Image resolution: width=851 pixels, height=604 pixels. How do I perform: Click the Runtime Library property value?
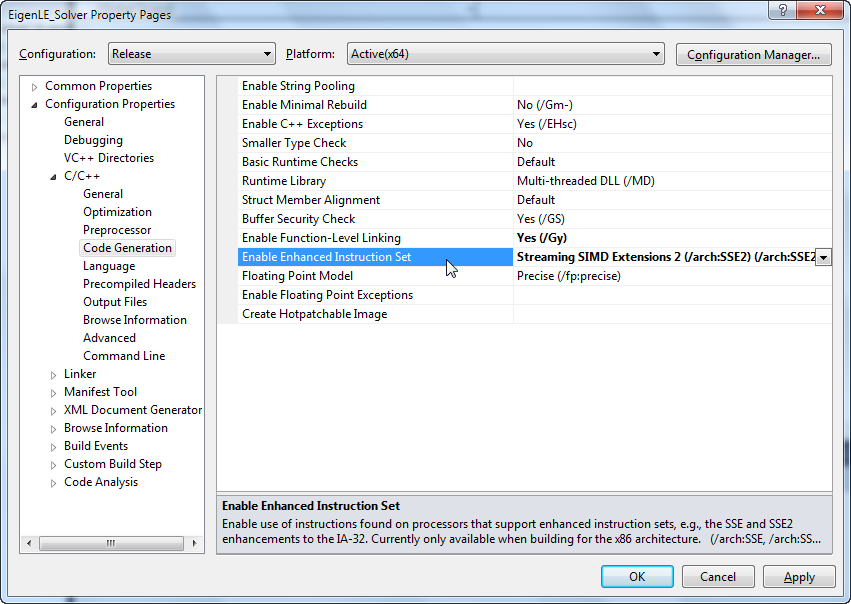(585, 181)
